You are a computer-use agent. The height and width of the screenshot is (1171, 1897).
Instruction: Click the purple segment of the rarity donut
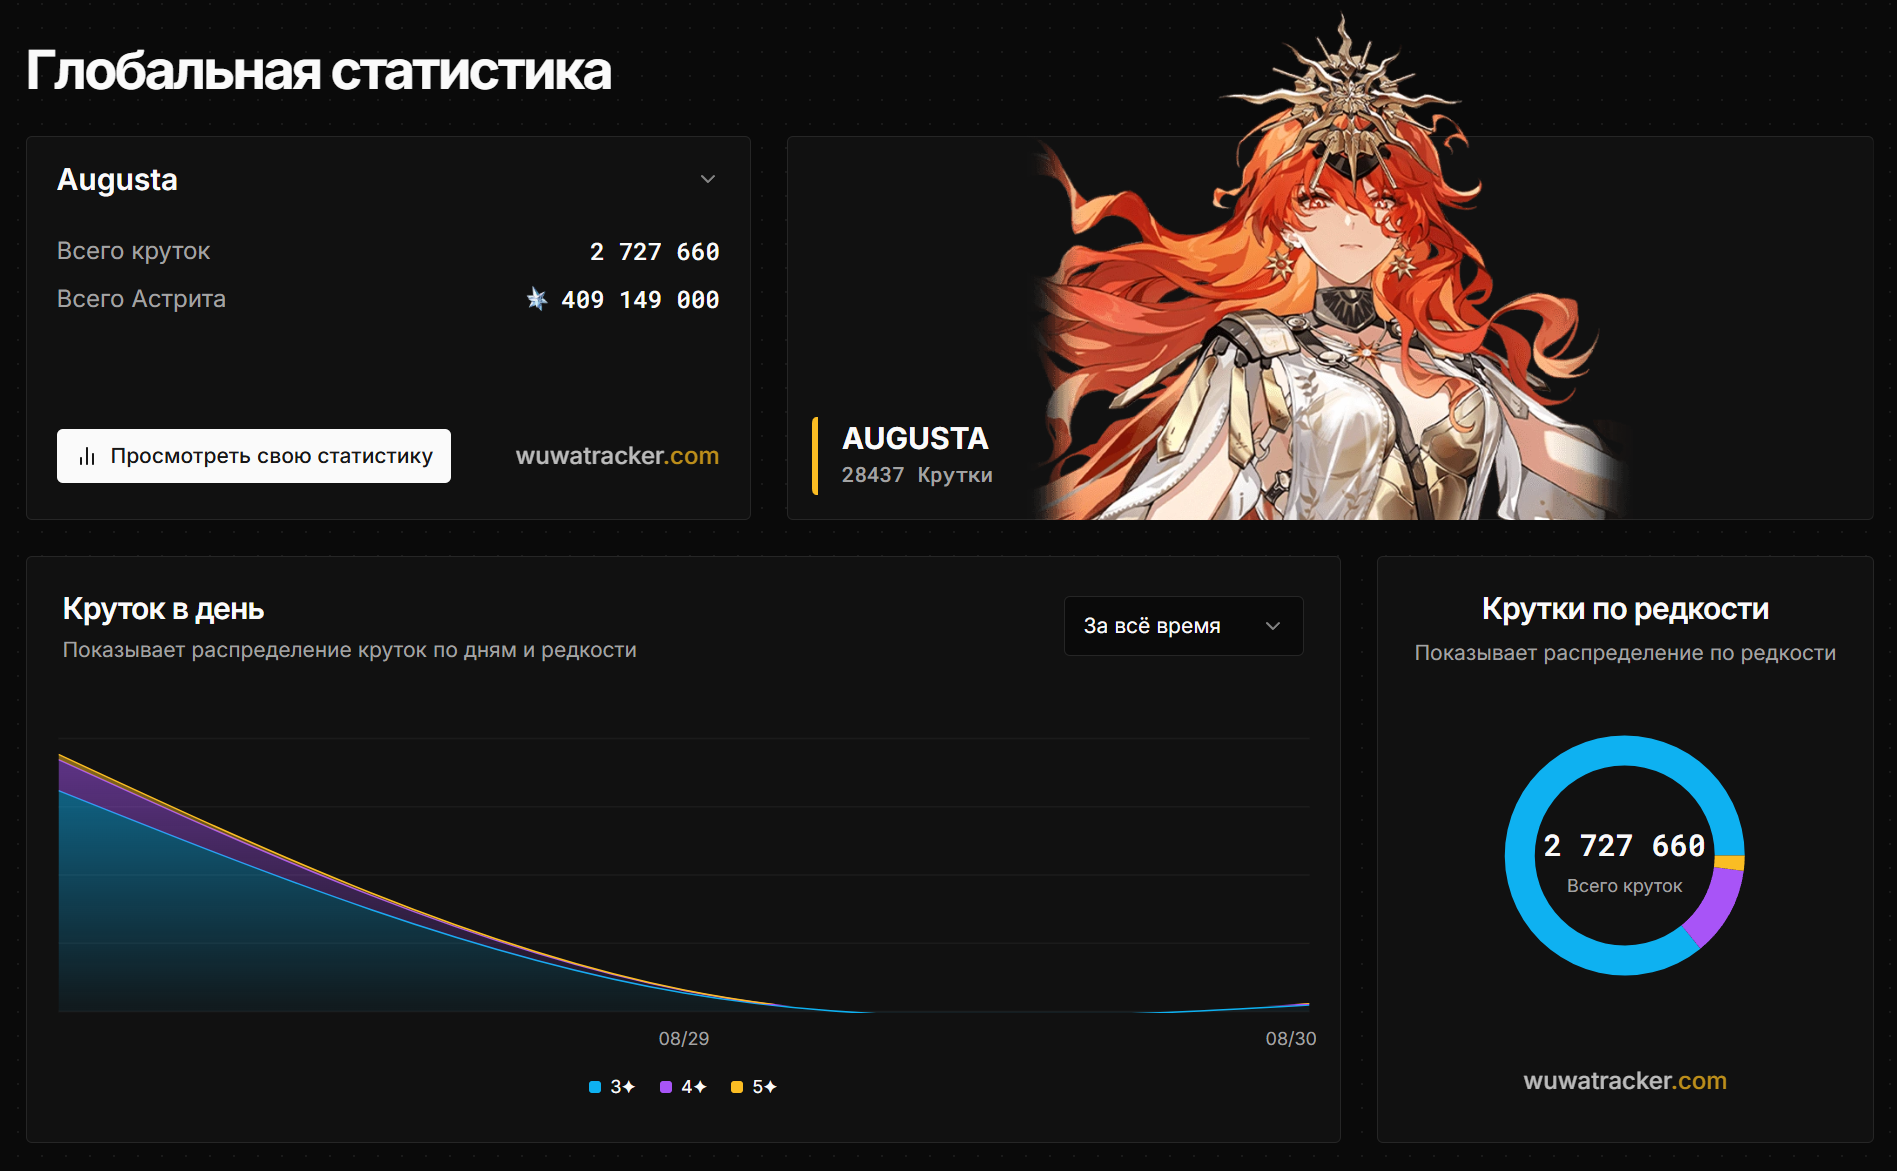[x=1718, y=907]
